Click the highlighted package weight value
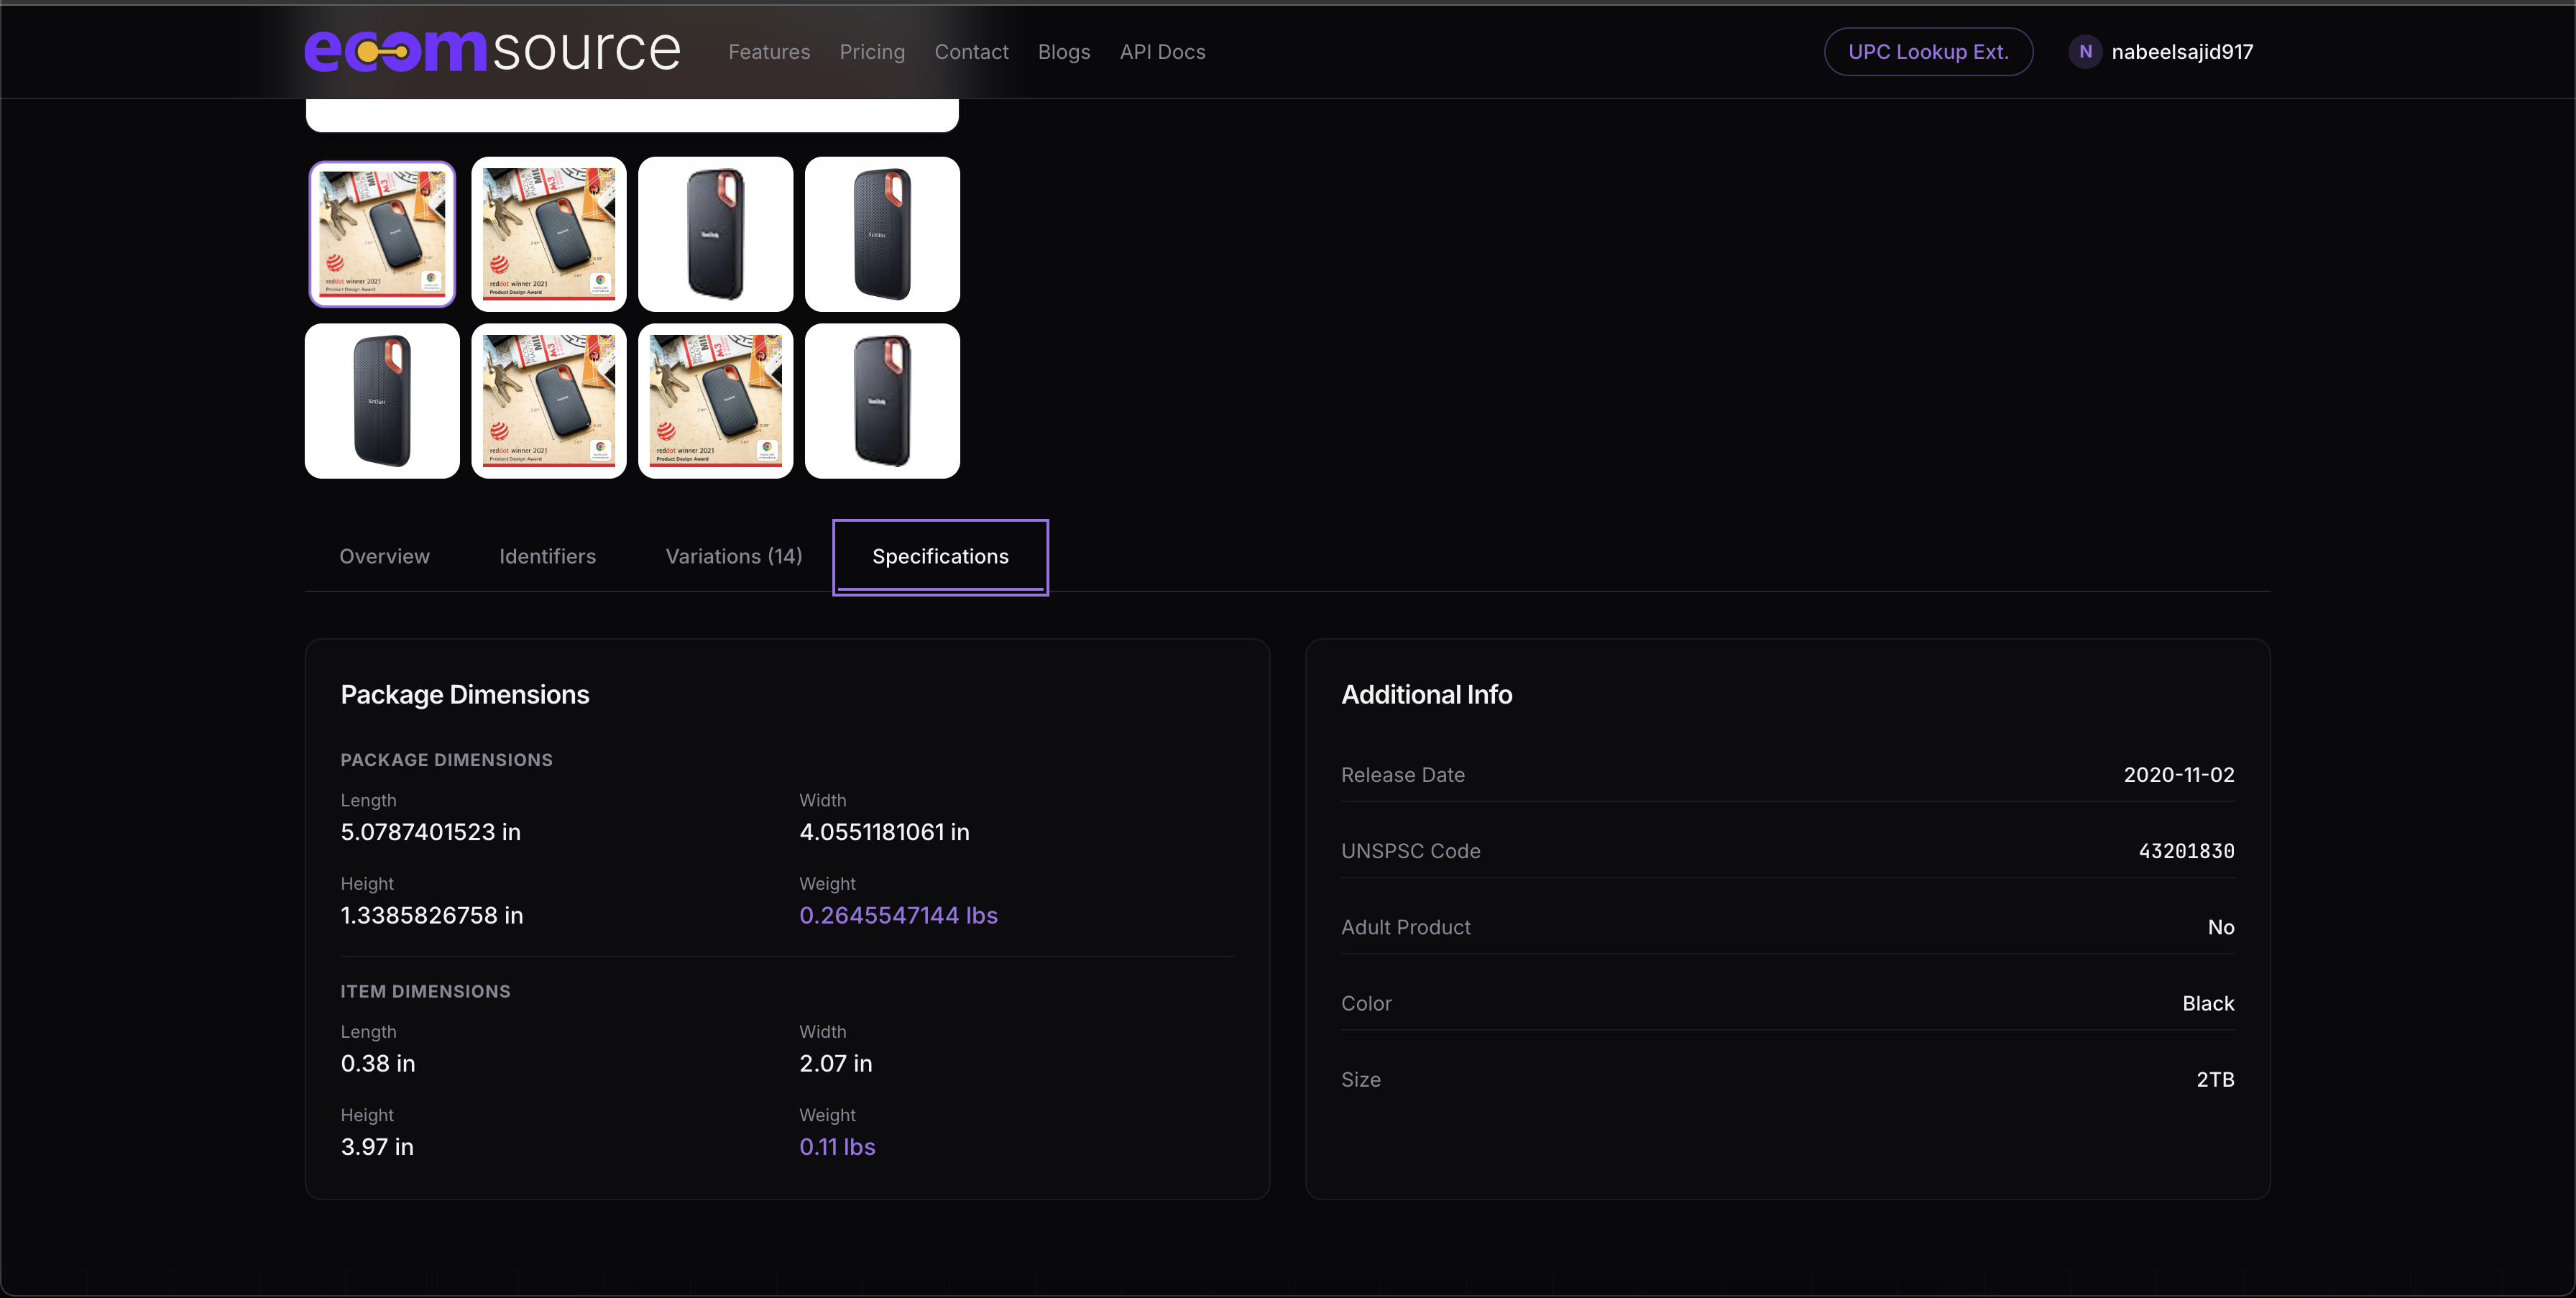Image resolution: width=2576 pixels, height=1298 pixels. coord(898,914)
